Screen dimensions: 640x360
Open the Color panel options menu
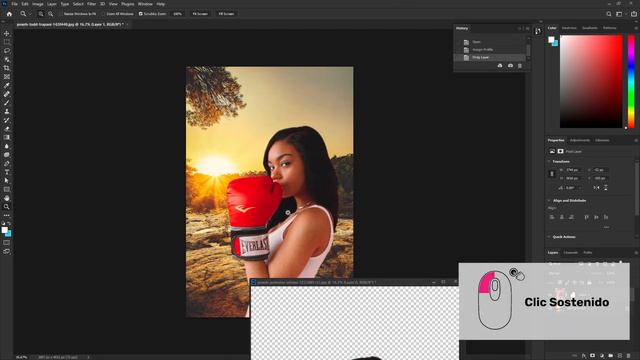636,28
